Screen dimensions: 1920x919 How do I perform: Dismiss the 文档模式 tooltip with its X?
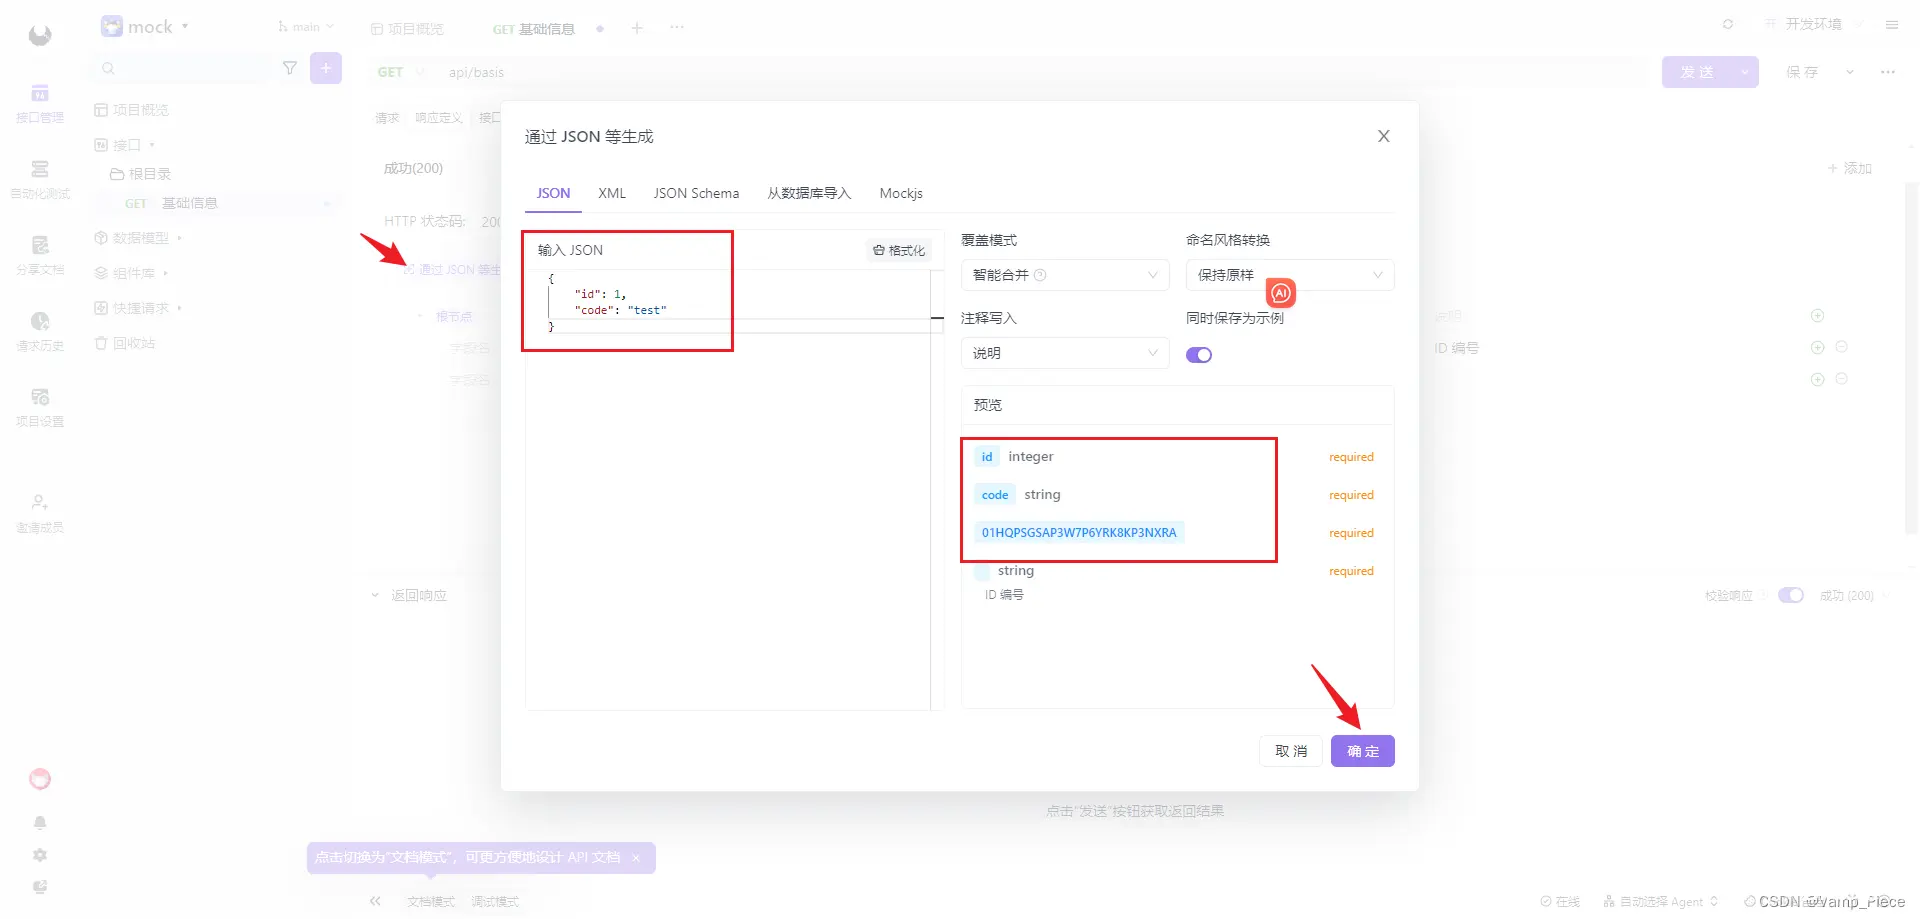pos(636,858)
